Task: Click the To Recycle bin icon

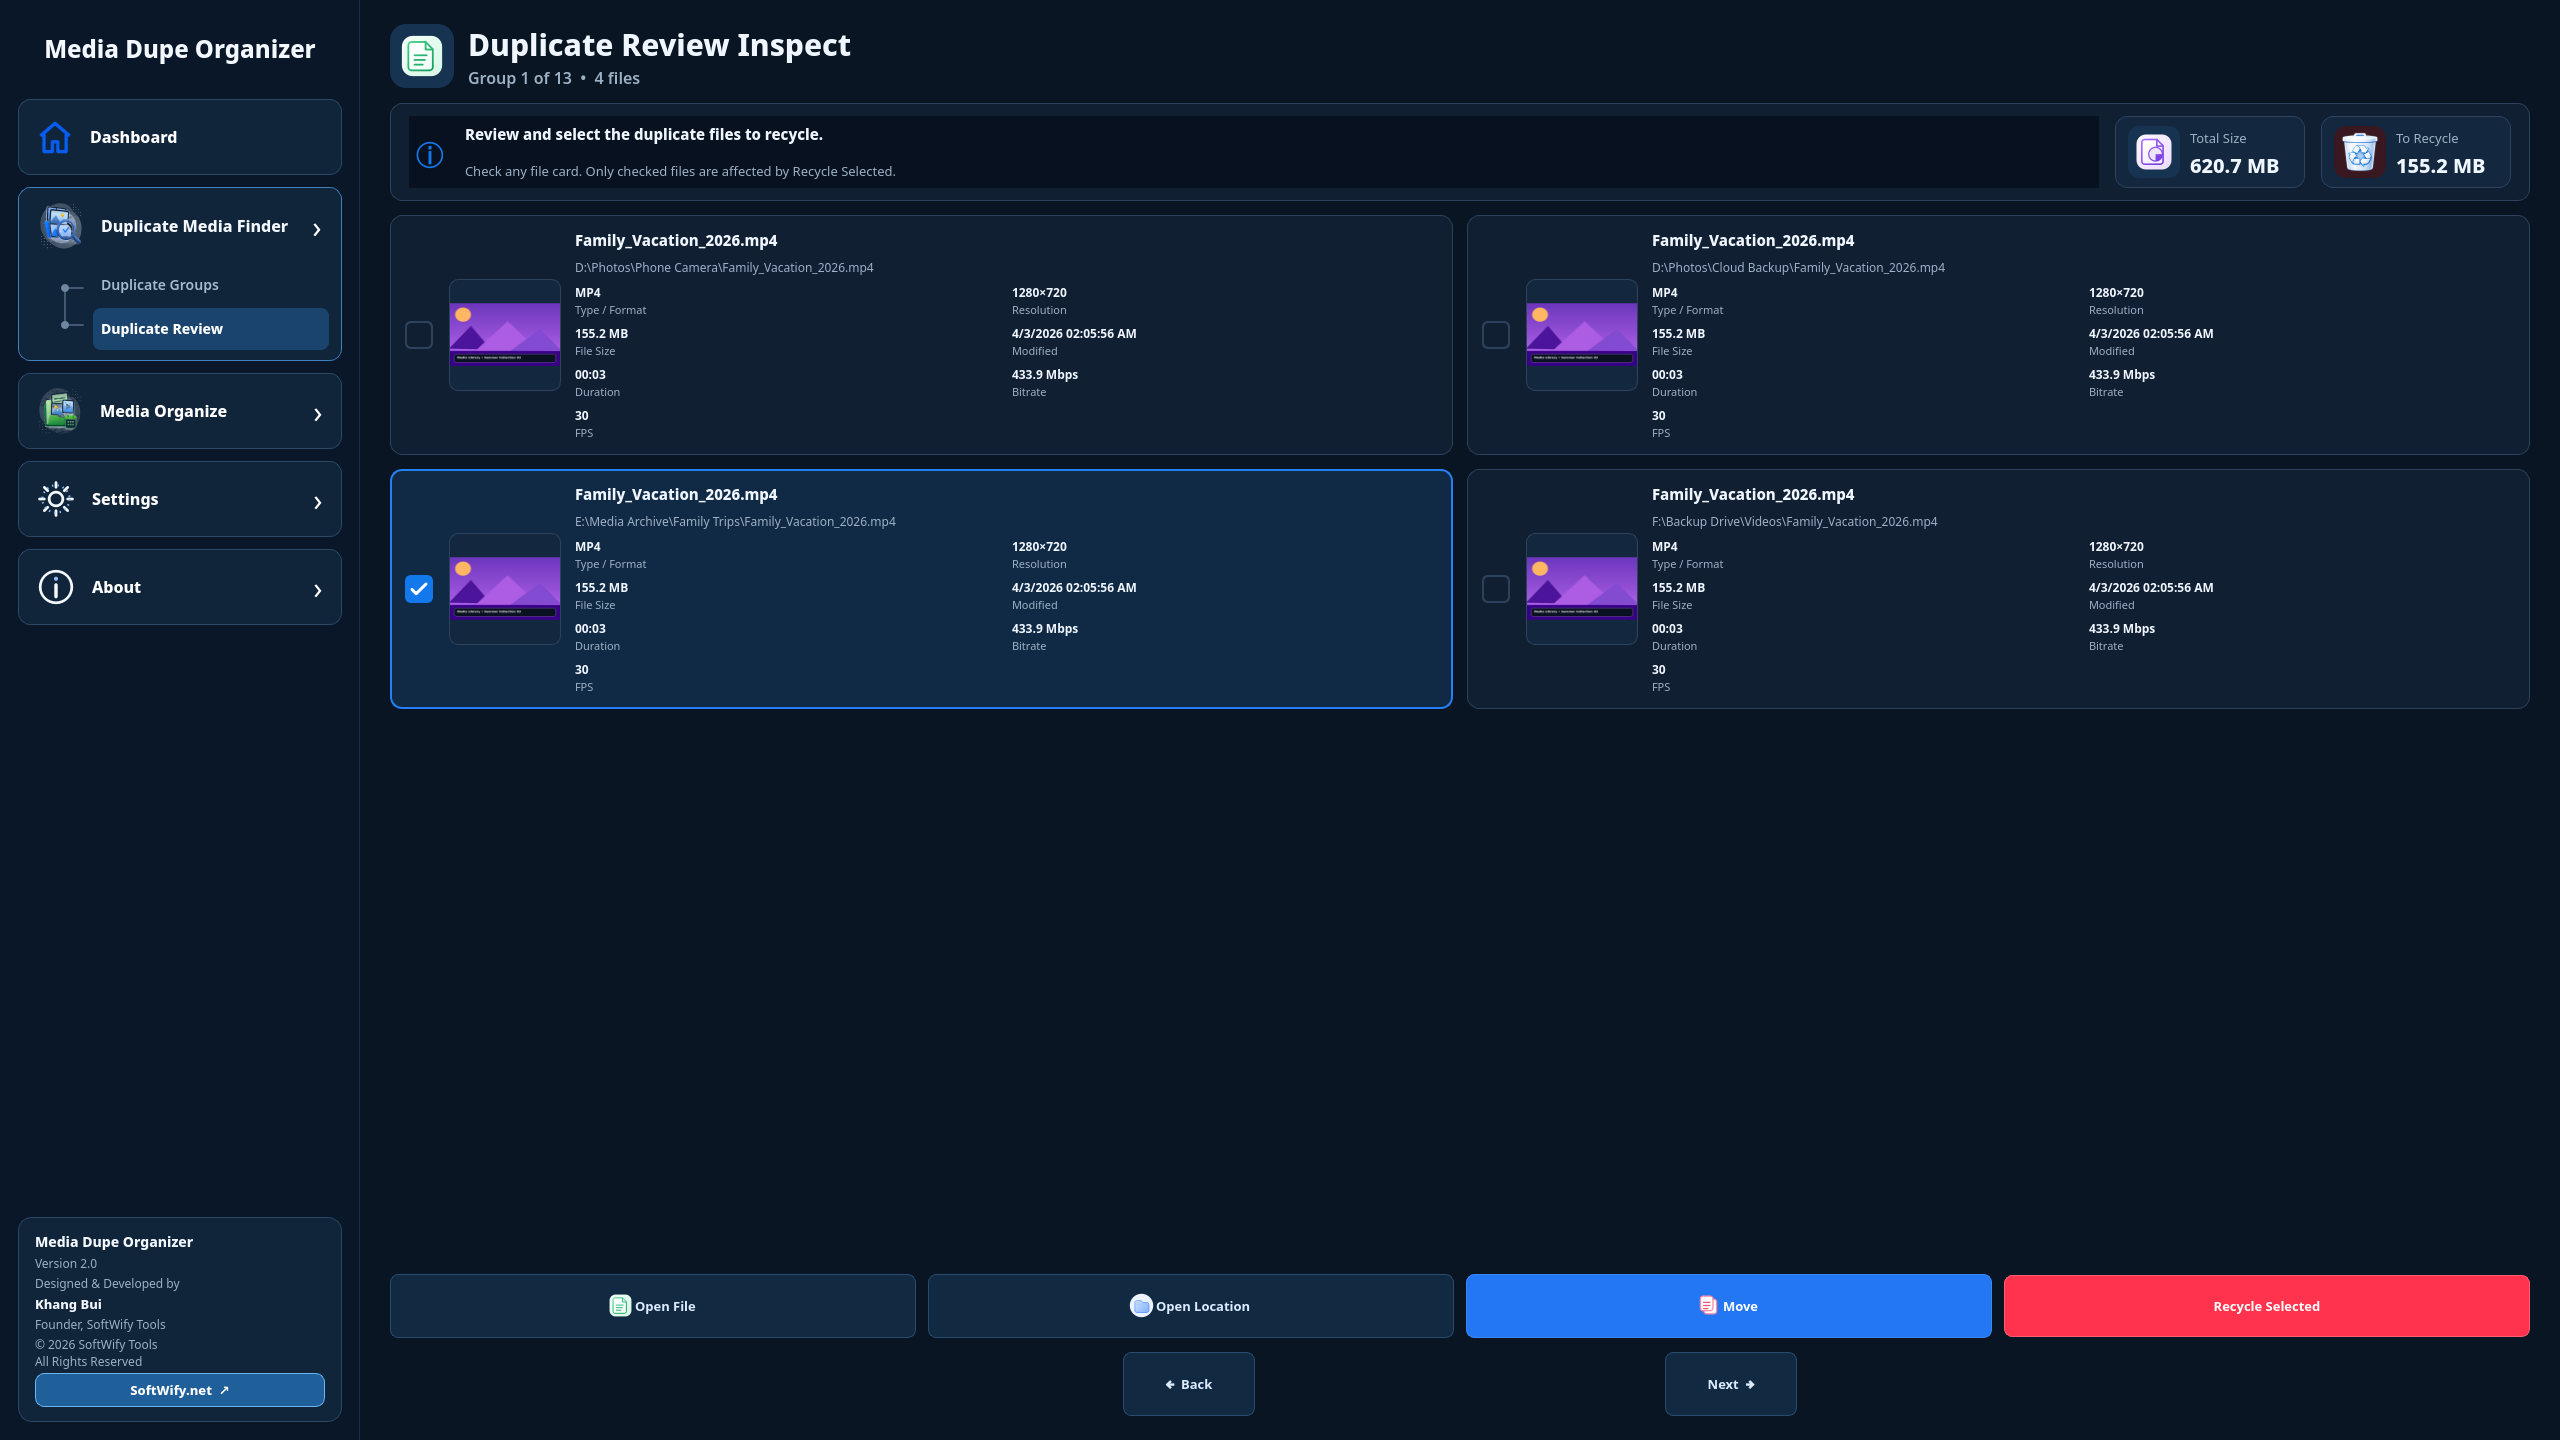Action: coord(2359,152)
